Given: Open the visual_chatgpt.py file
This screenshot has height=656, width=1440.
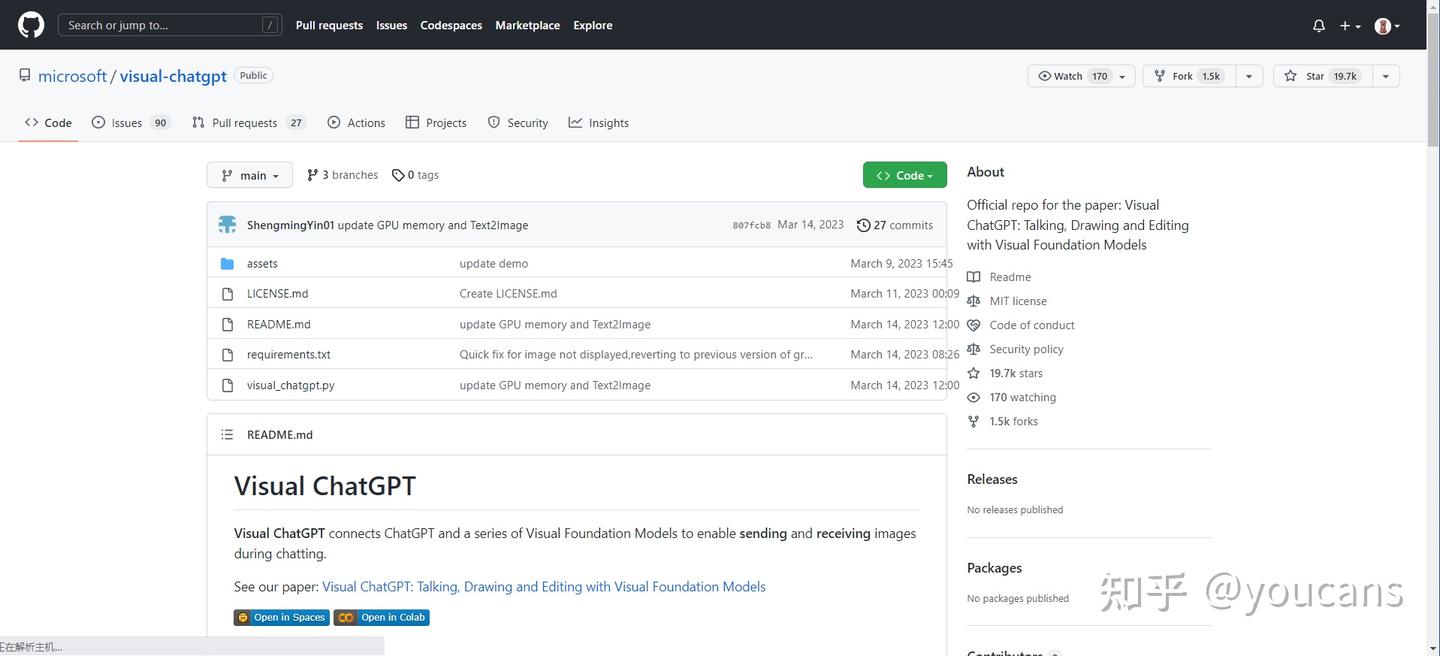Looking at the screenshot, I should (290, 385).
